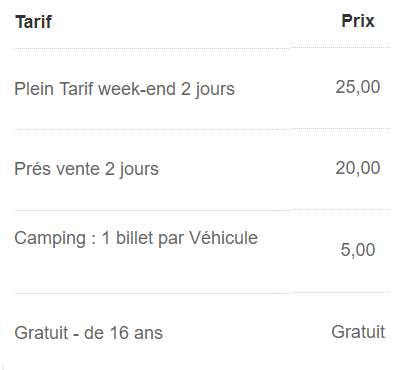Click the word Prés in second tariff
Screen dimensions: 408x370
[33, 168]
